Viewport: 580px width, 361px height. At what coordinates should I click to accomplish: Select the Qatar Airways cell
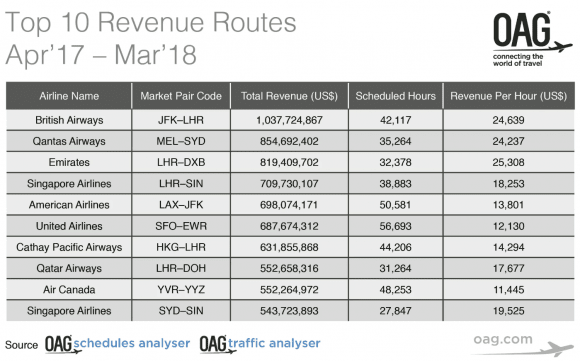[69, 269]
